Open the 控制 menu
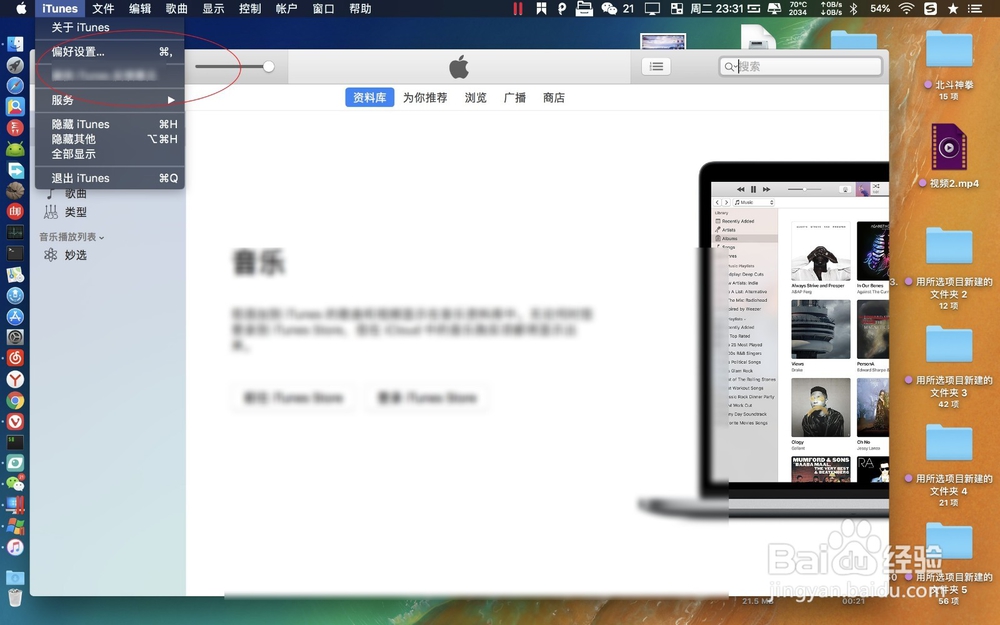Screen dimensions: 1000x625 250,8
